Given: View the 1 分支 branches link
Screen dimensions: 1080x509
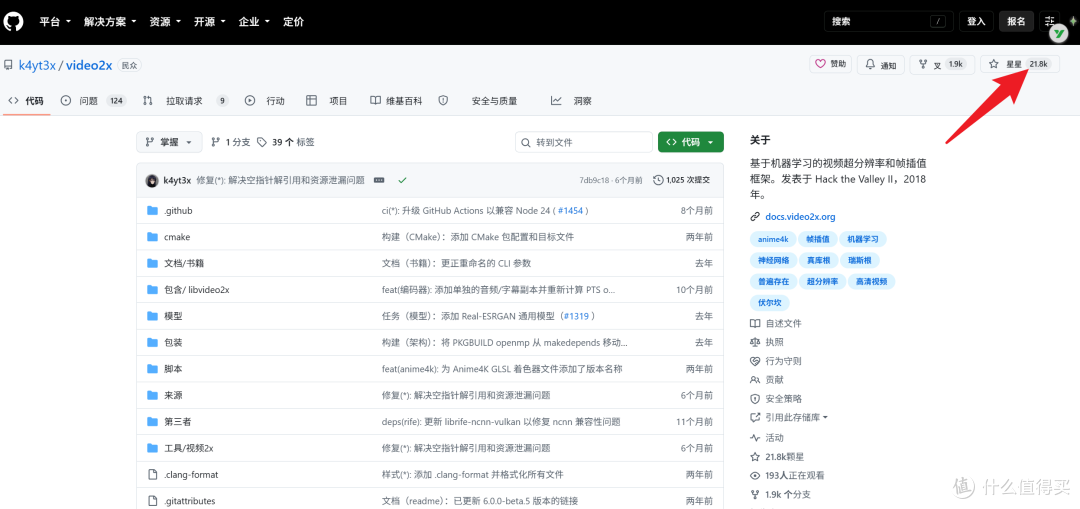Looking at the screenshot, I should point(231,142).
